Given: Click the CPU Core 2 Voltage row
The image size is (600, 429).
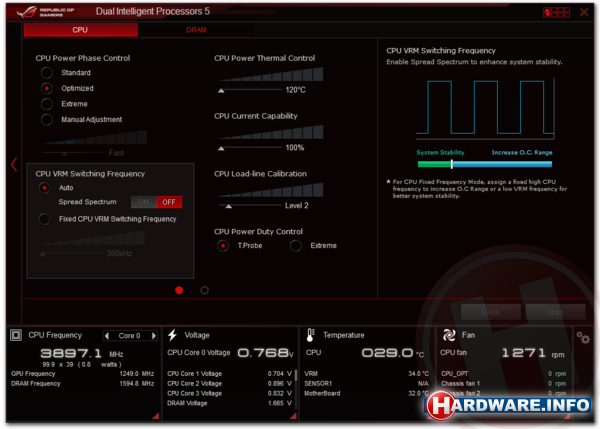Looking at the screenshot, I should [229, 384].
